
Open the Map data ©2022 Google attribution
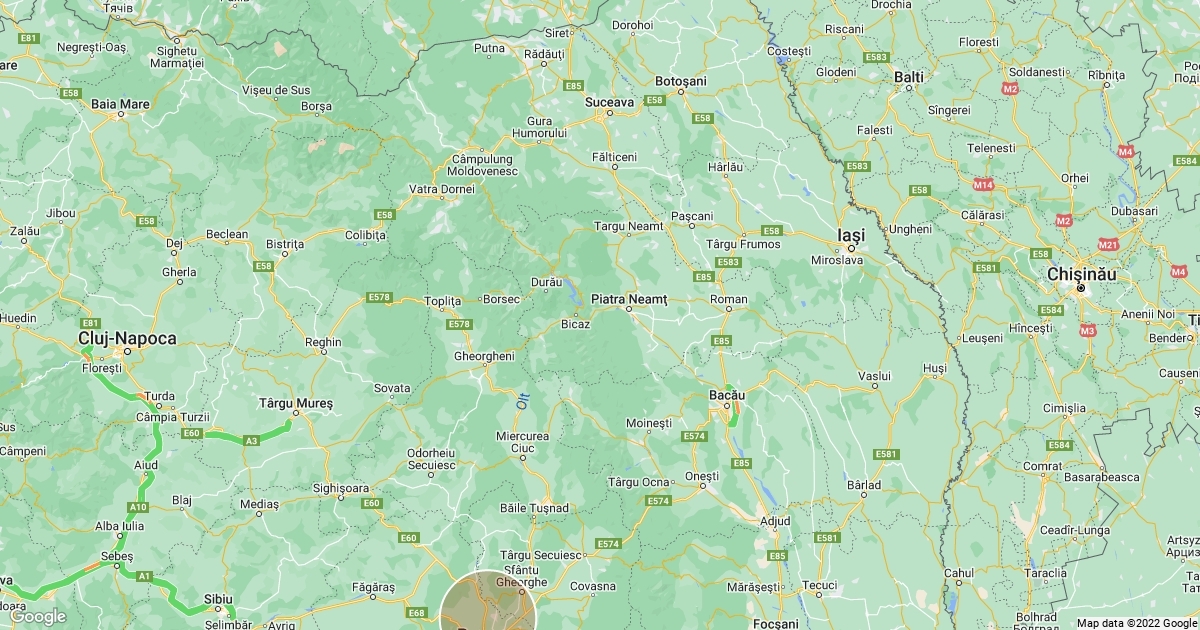pos(1136,622)
